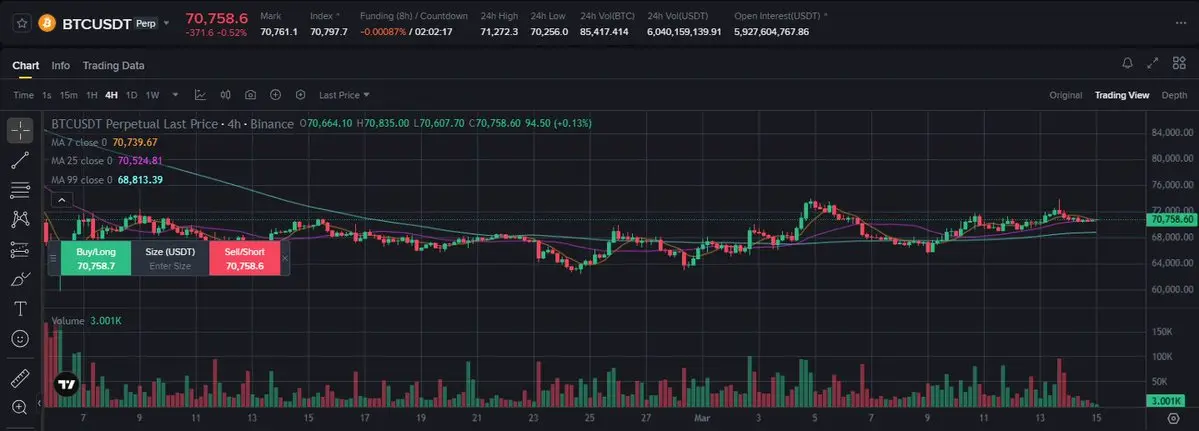Screen dimensions: 1199x431
Task: Select the 1D interval
Action: tap(132, 95)
